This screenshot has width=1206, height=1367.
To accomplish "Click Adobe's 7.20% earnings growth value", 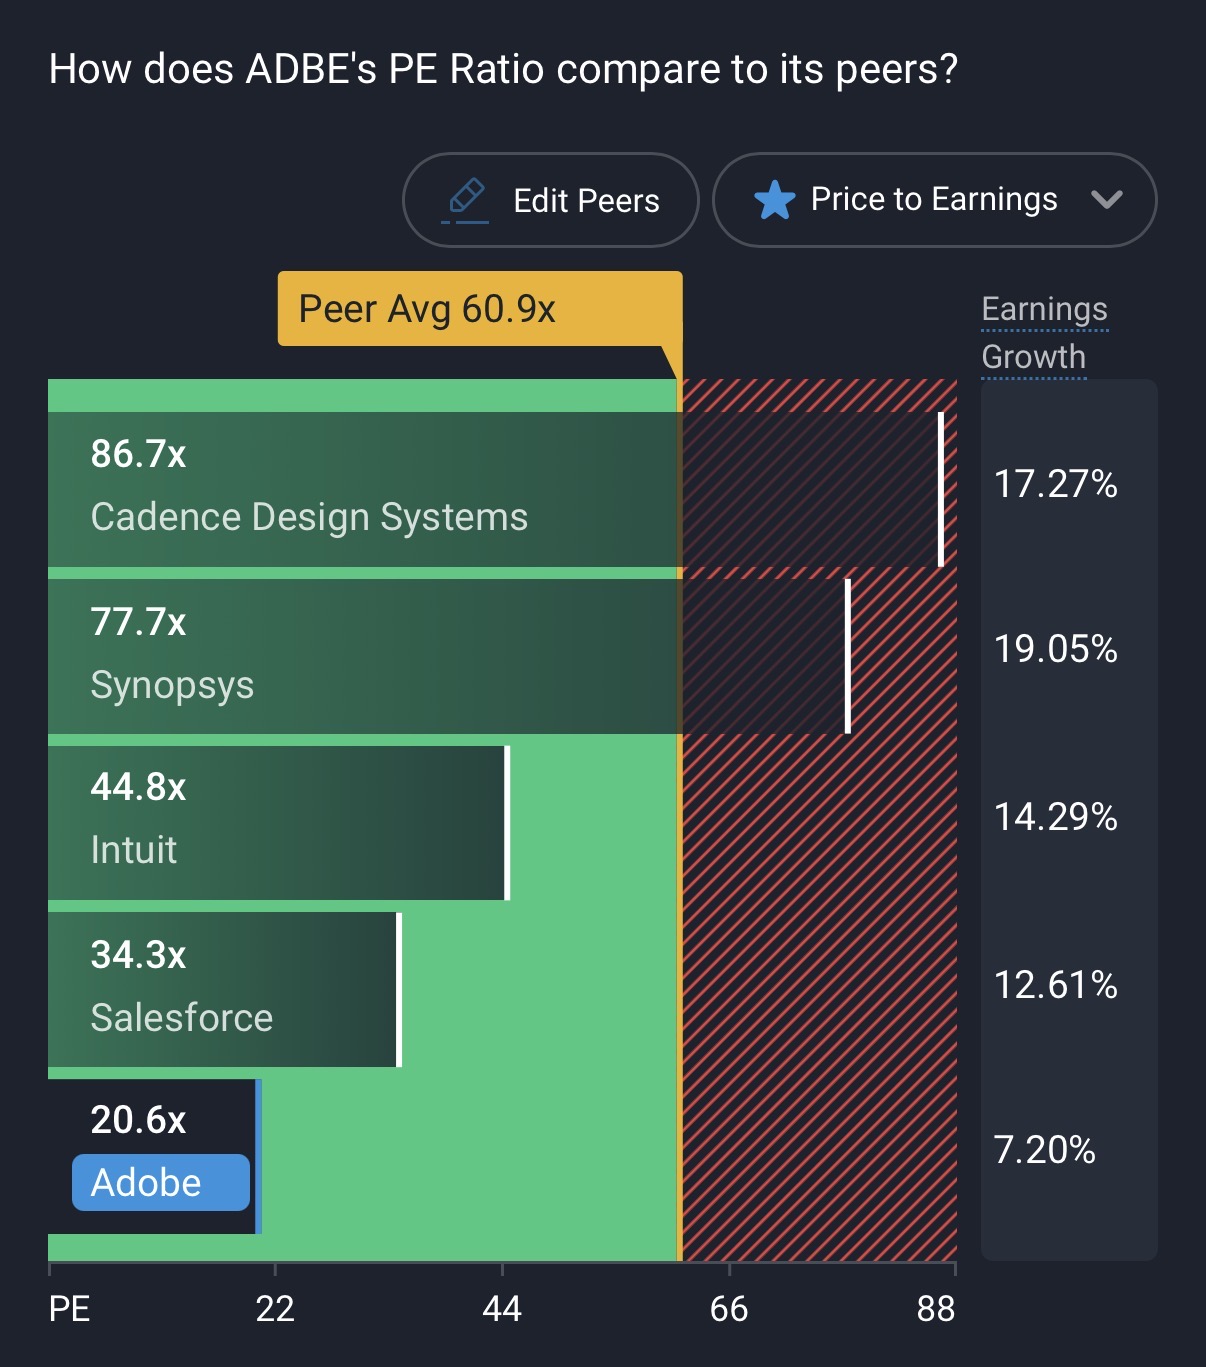I will pyautogui.click(x=1044, y=1150).
